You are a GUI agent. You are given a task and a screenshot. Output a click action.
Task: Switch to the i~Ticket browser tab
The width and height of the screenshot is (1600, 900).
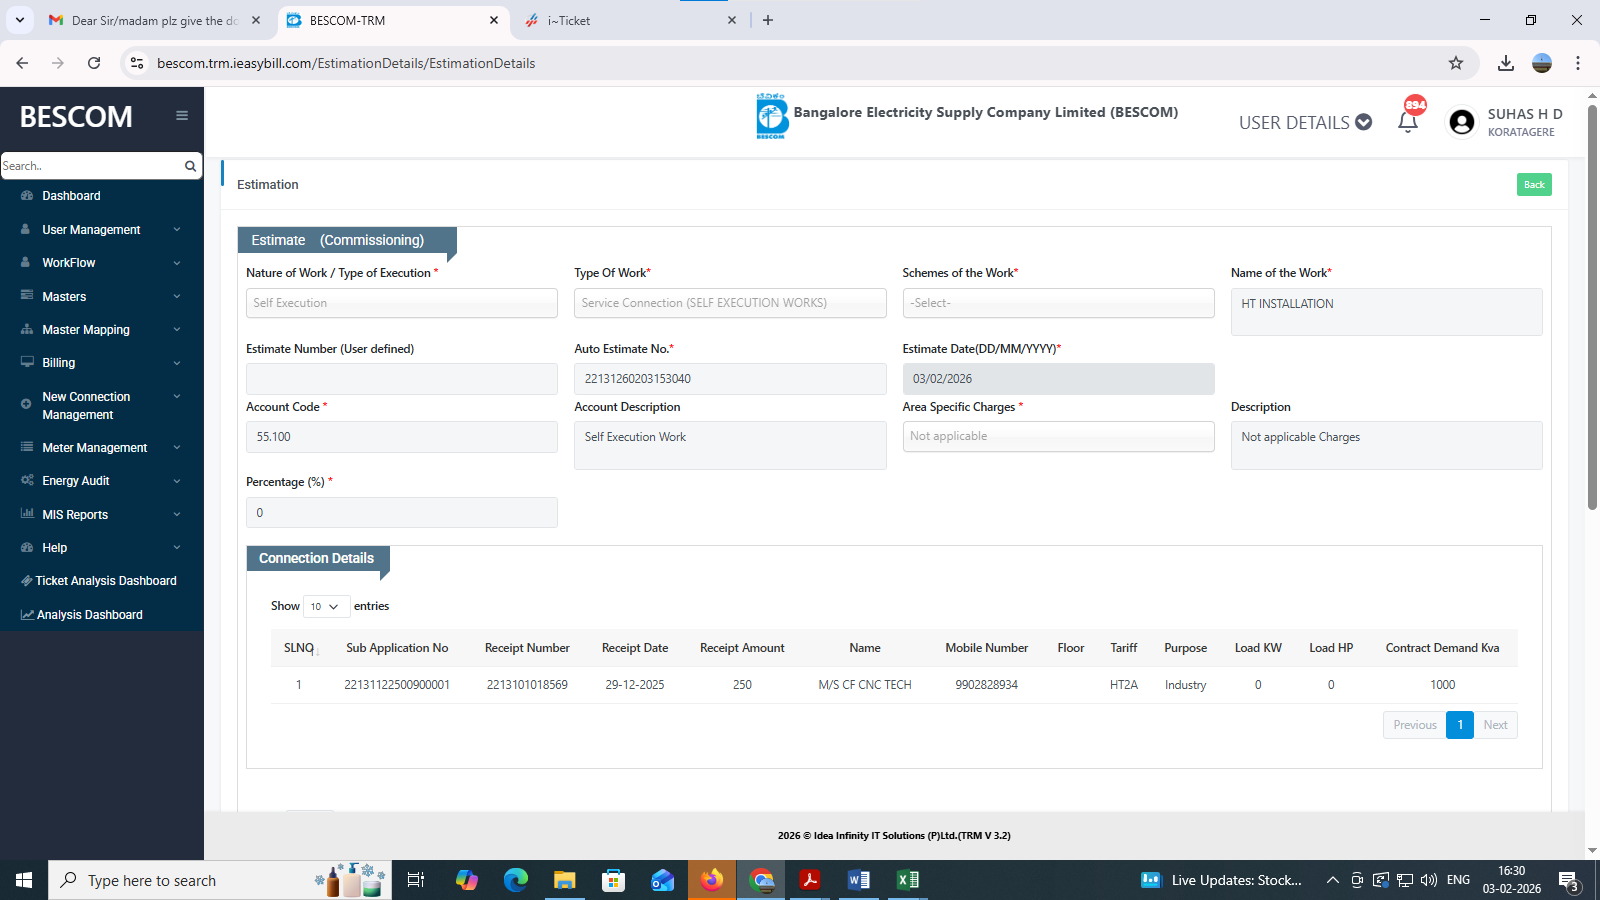pos(630,20)
